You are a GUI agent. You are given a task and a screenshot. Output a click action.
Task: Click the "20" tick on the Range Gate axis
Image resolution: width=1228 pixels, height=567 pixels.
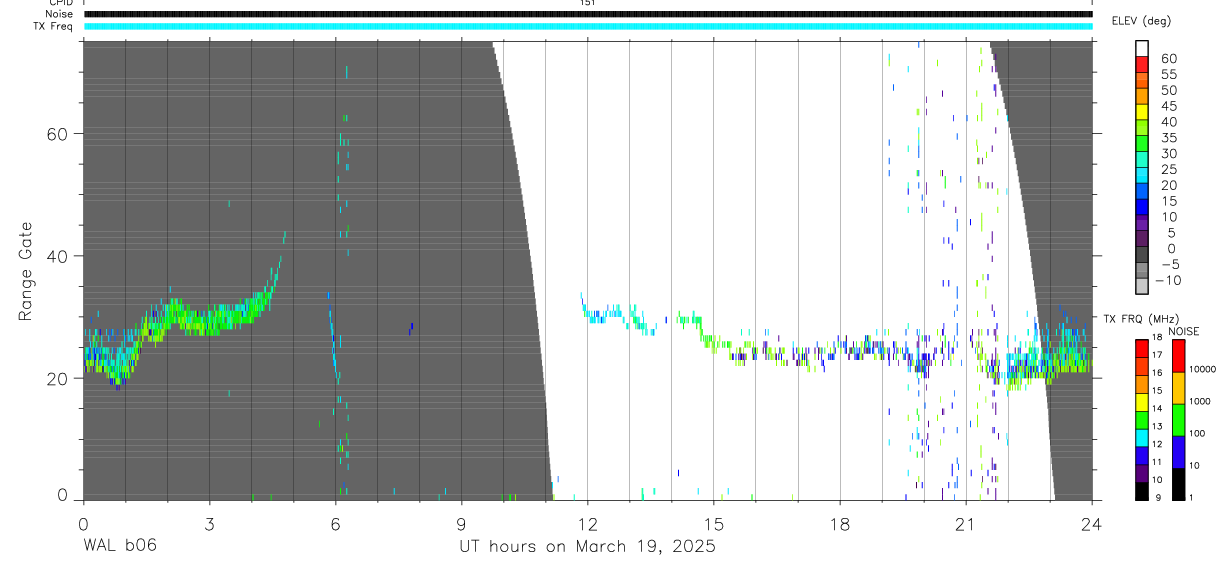click(x=59, y=379)
